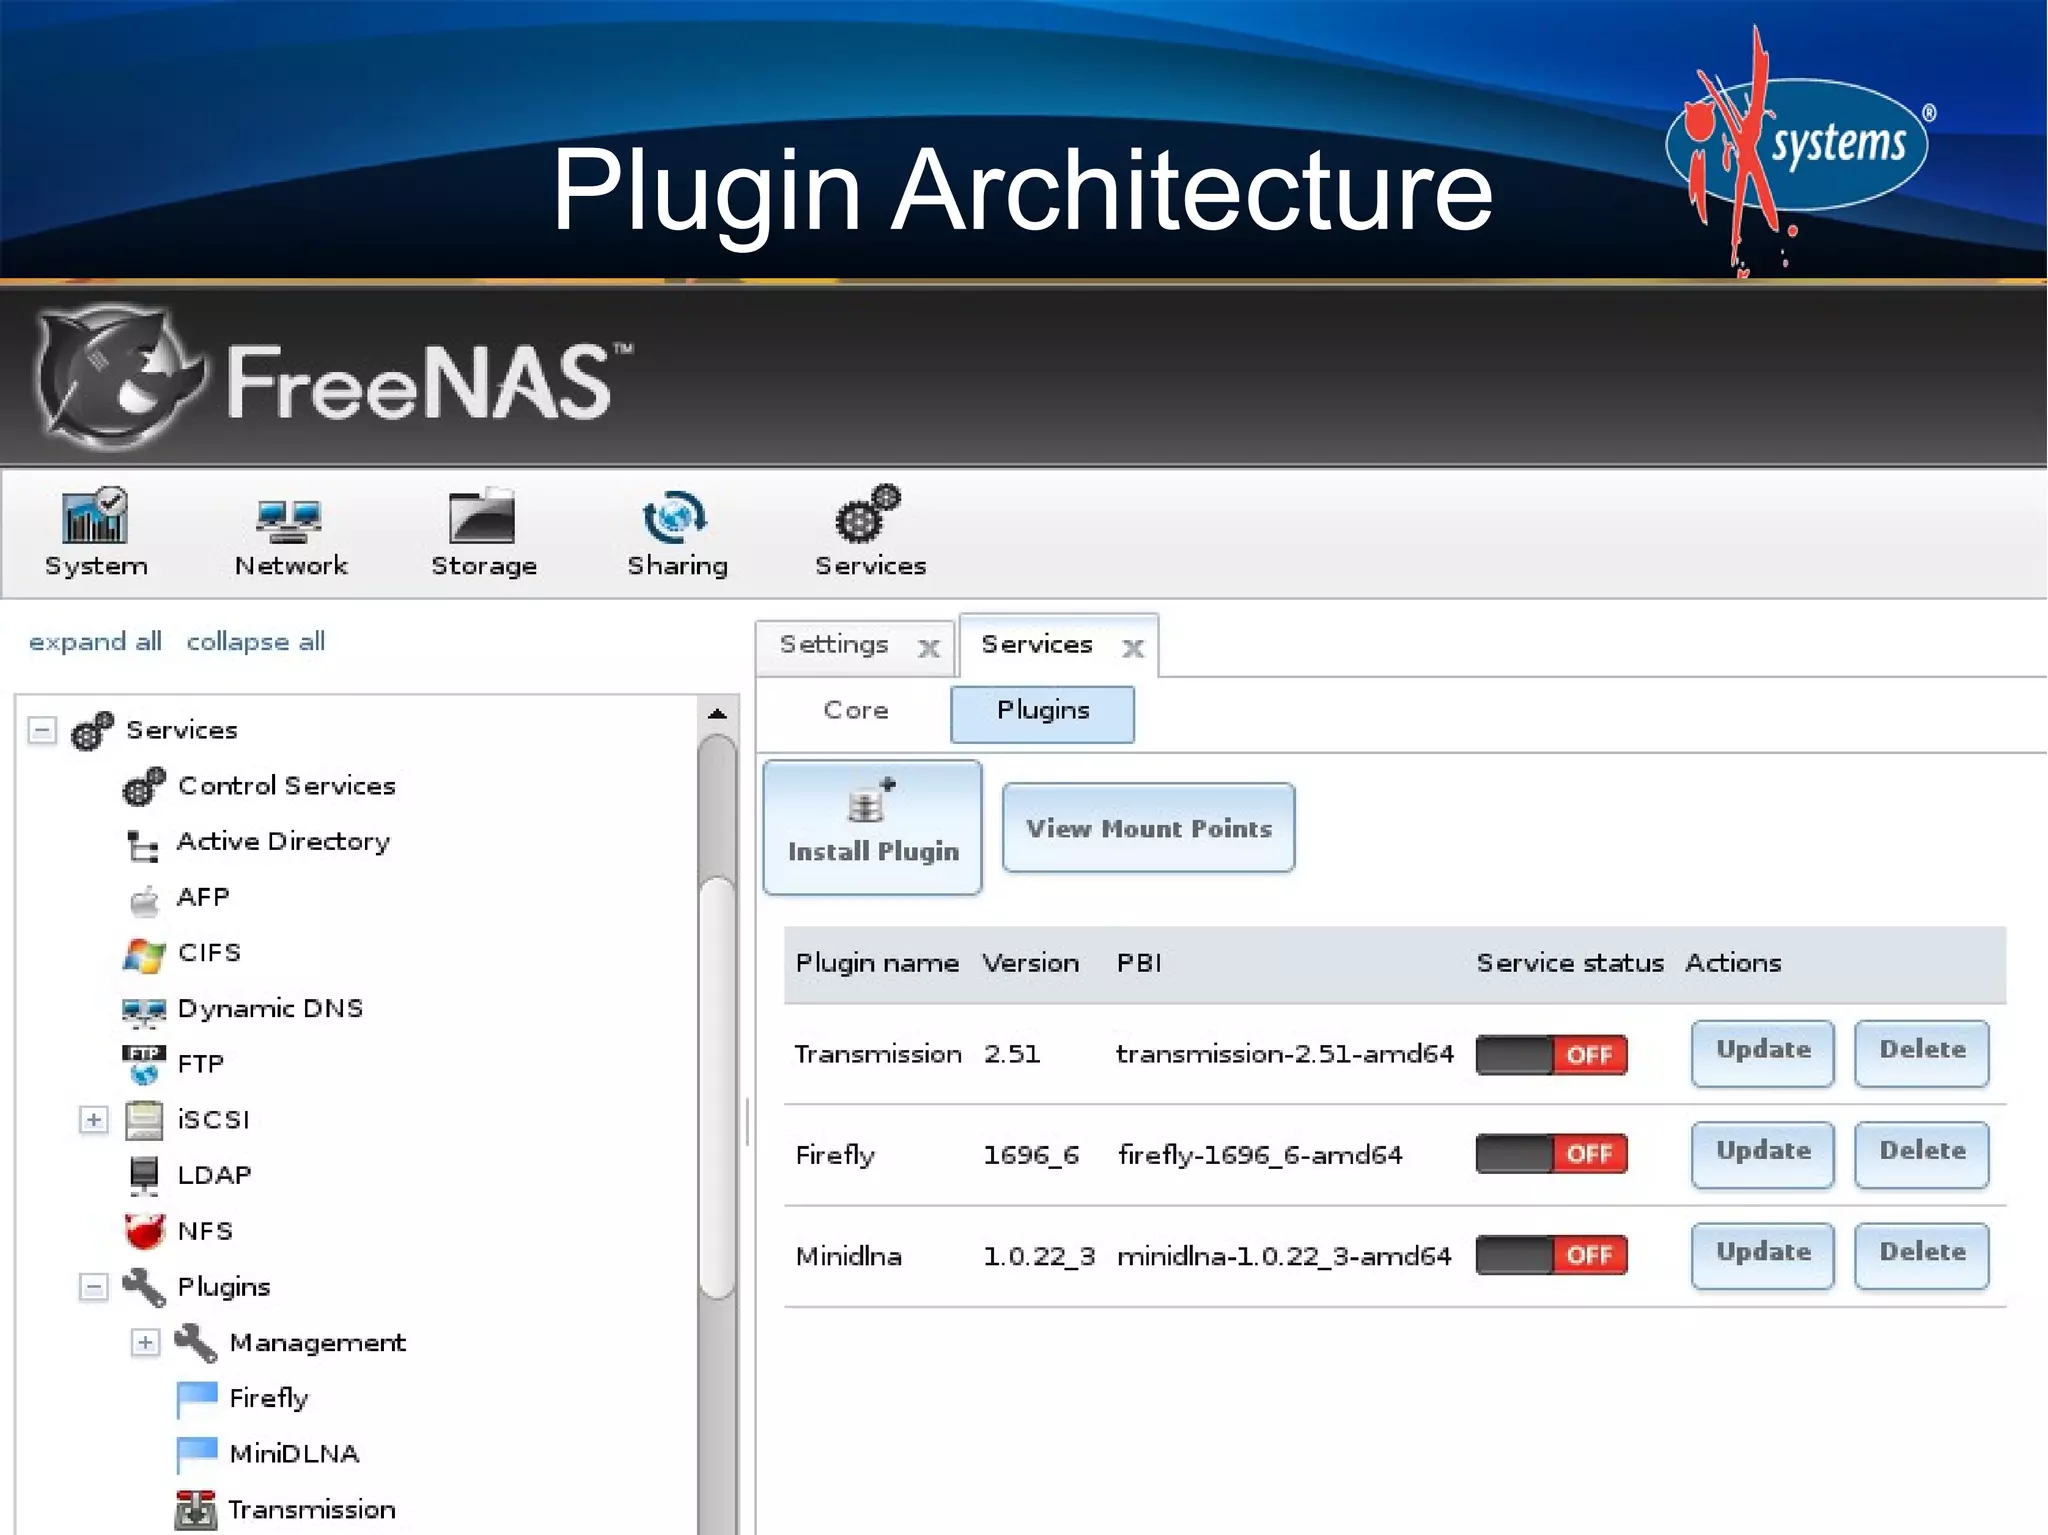
Task: Click the Plugins wrench icon
Action: click(144, 1287)
